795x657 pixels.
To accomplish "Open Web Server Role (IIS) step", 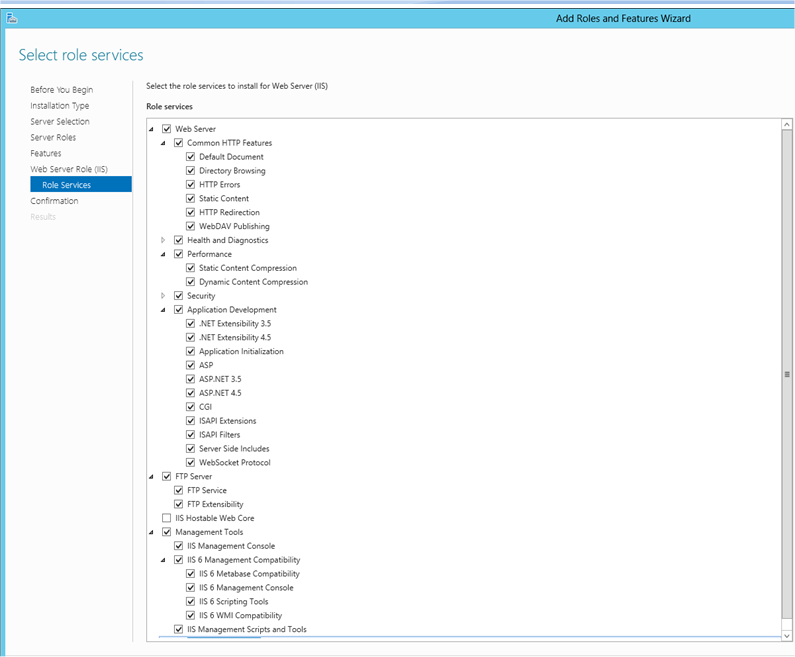I will pos(69,169).
